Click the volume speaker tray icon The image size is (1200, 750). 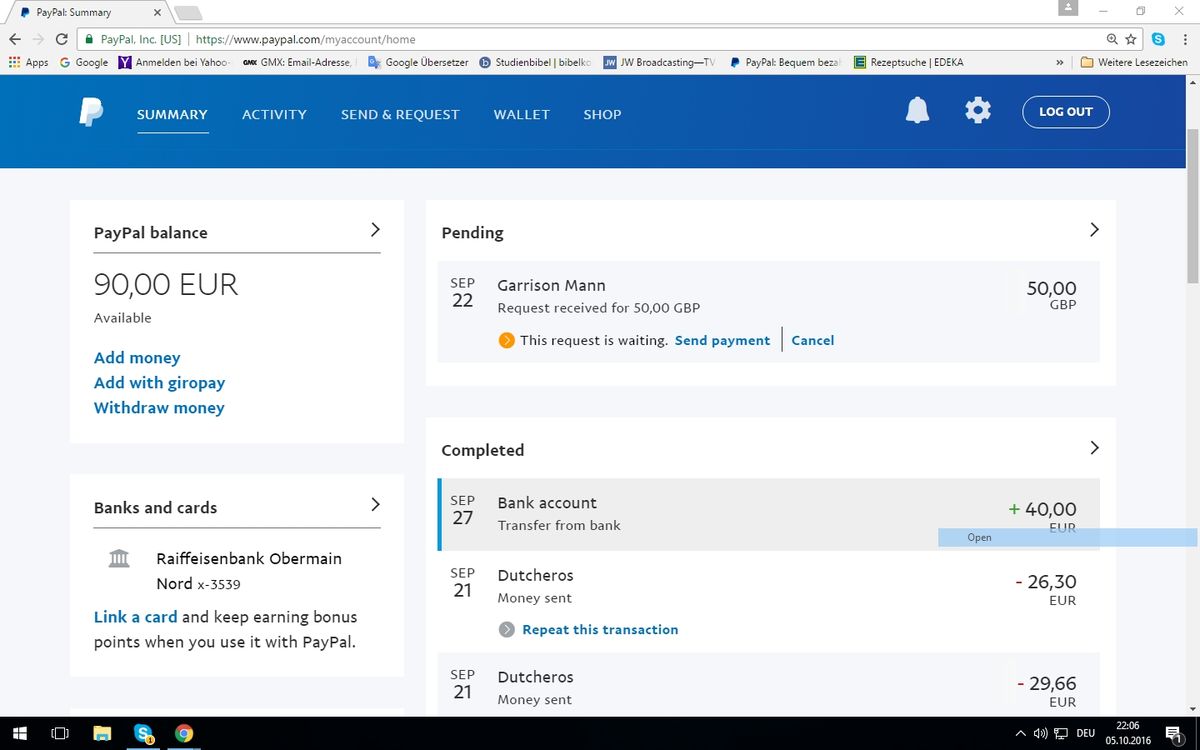(1040, 733)
